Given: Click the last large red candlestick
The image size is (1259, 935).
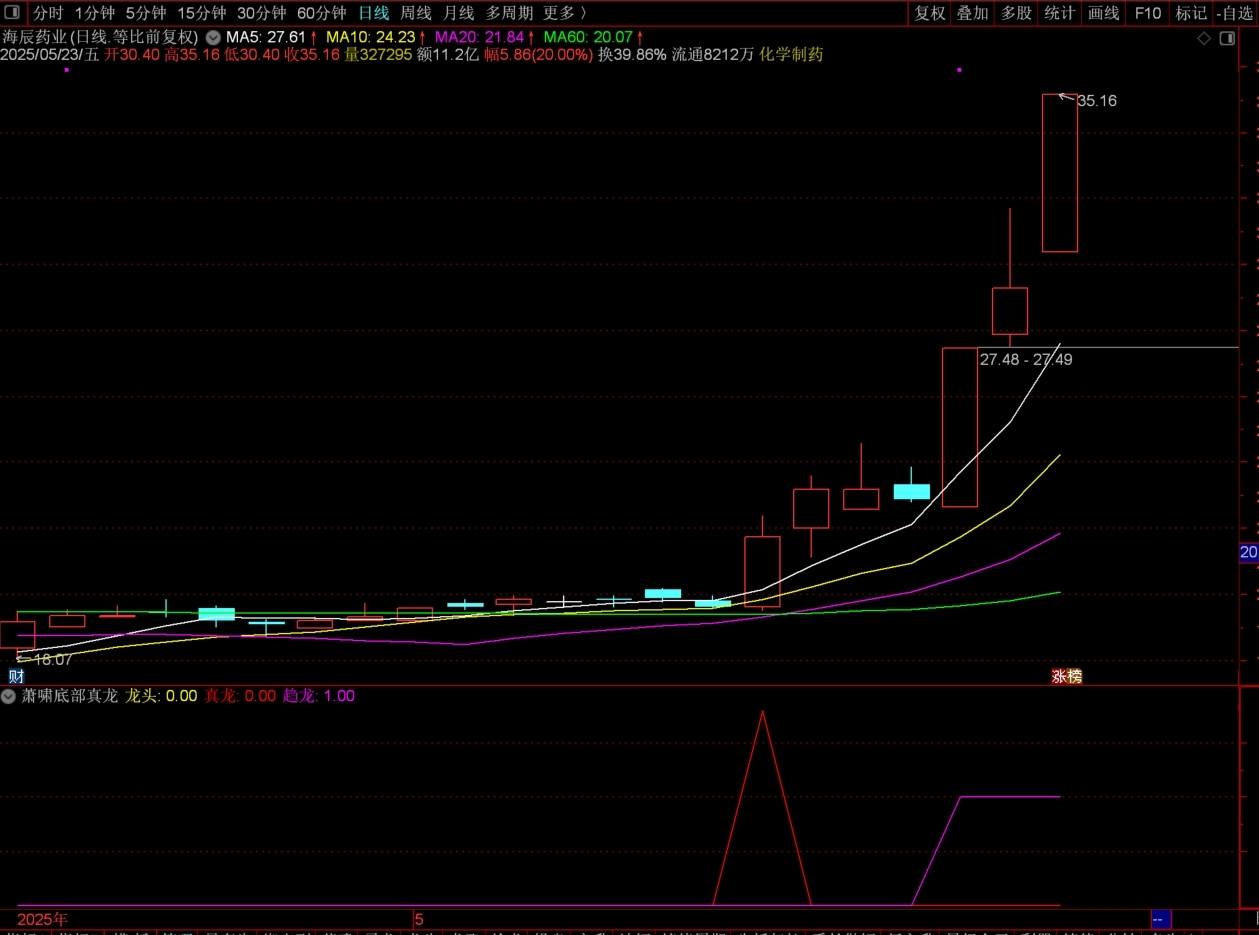Looking at the screenshot, I should click(x=1060, y=172).
